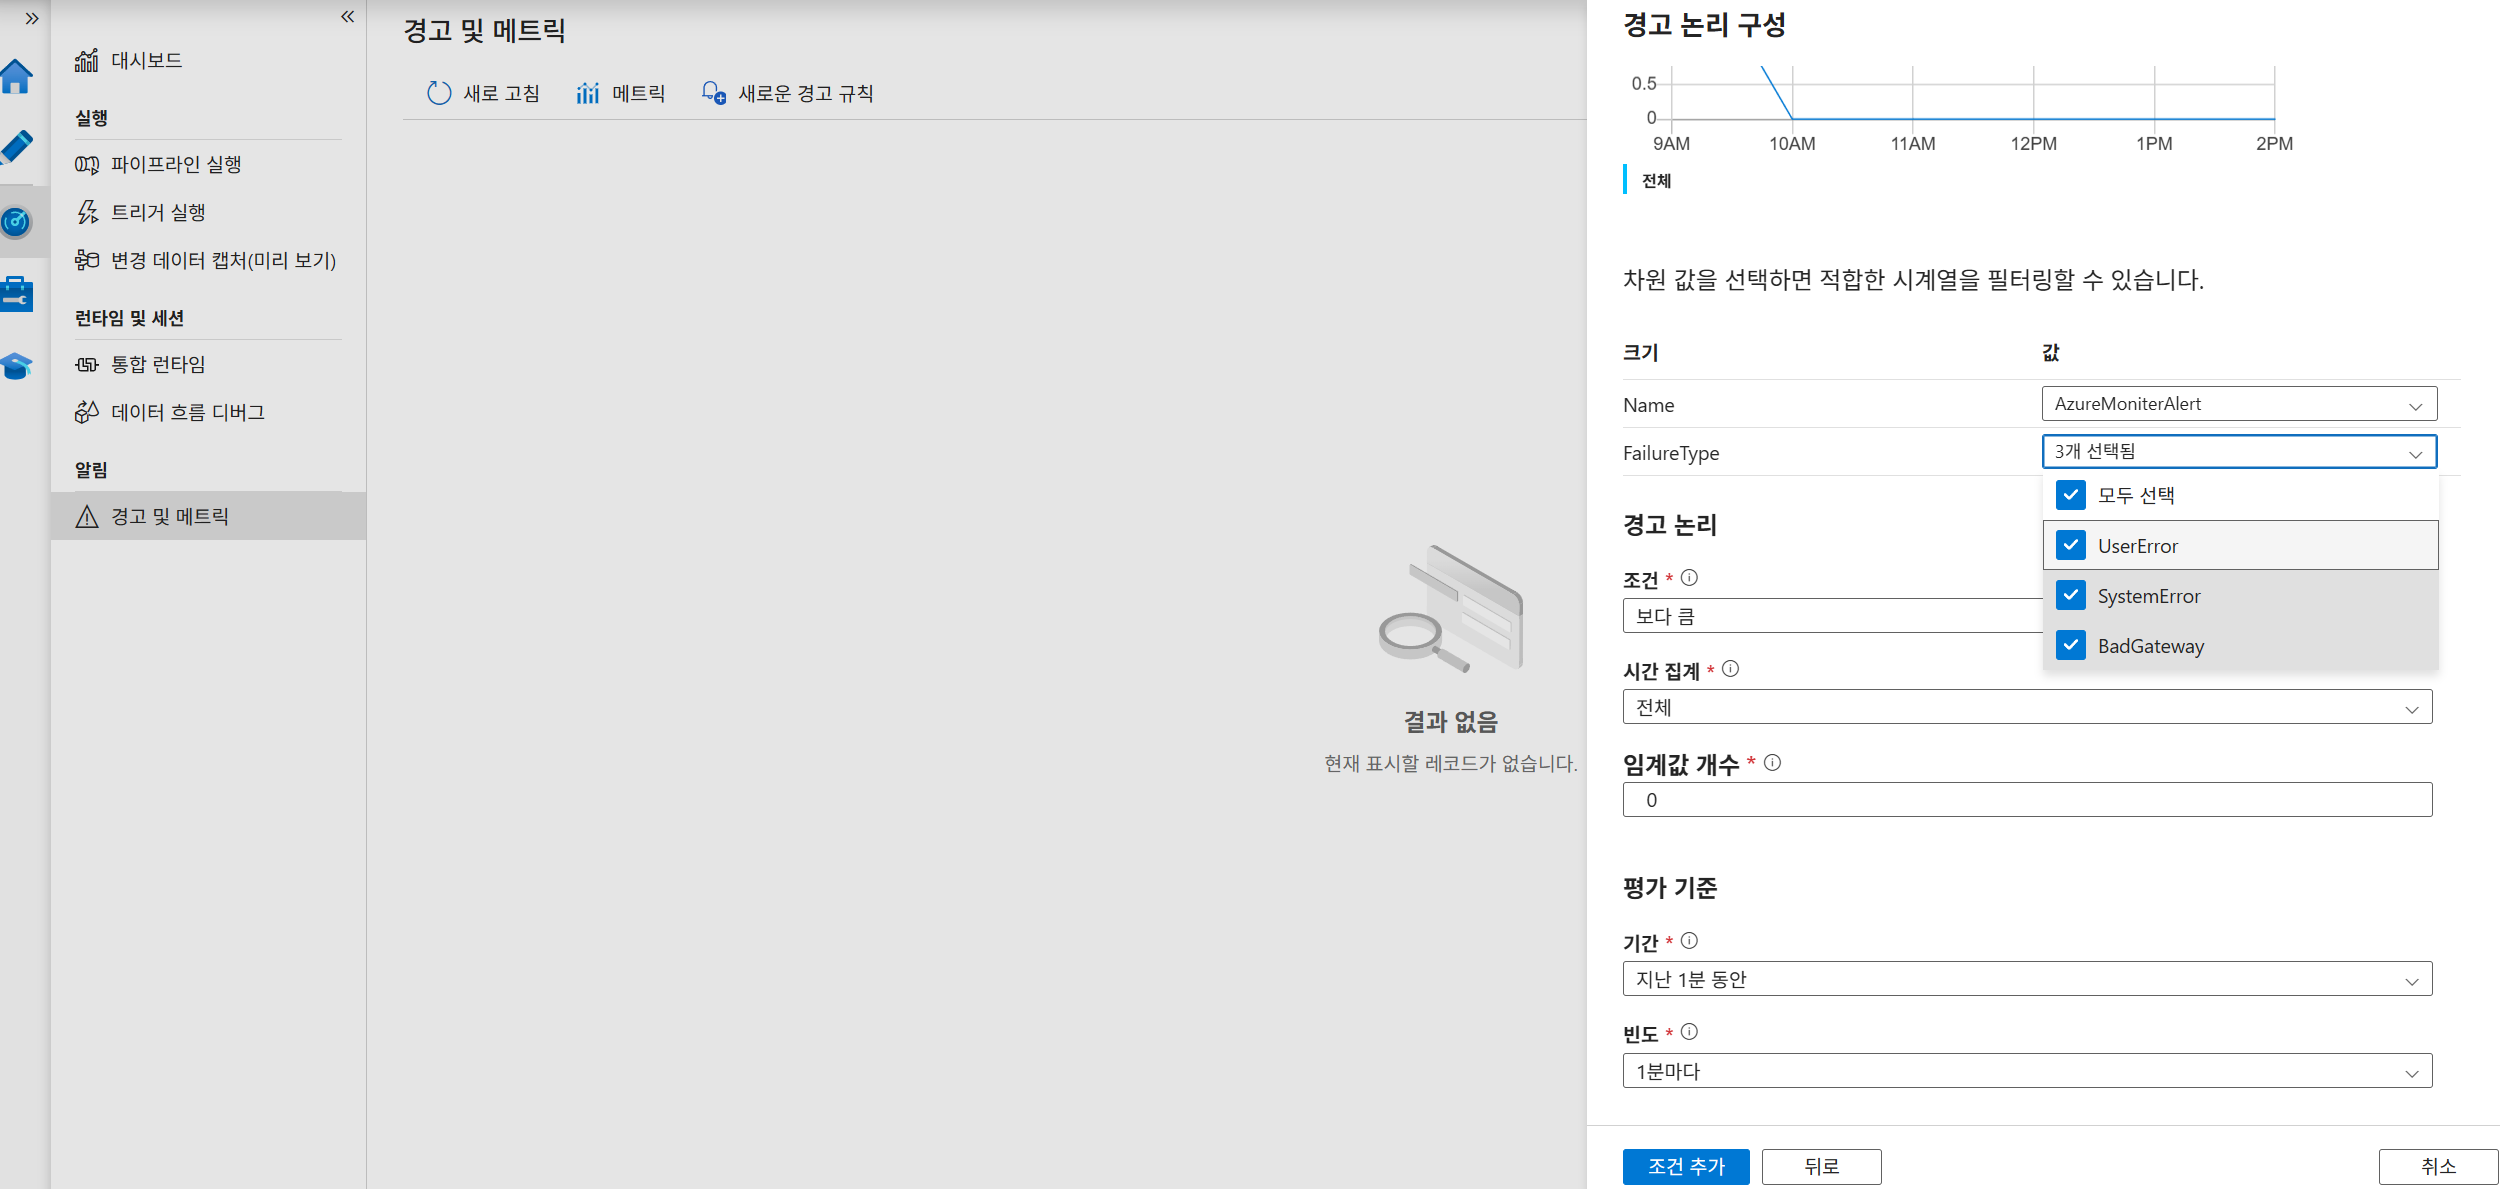Open the Manage toolbox icon
2500x1189 pixels.
pos(16,294)
